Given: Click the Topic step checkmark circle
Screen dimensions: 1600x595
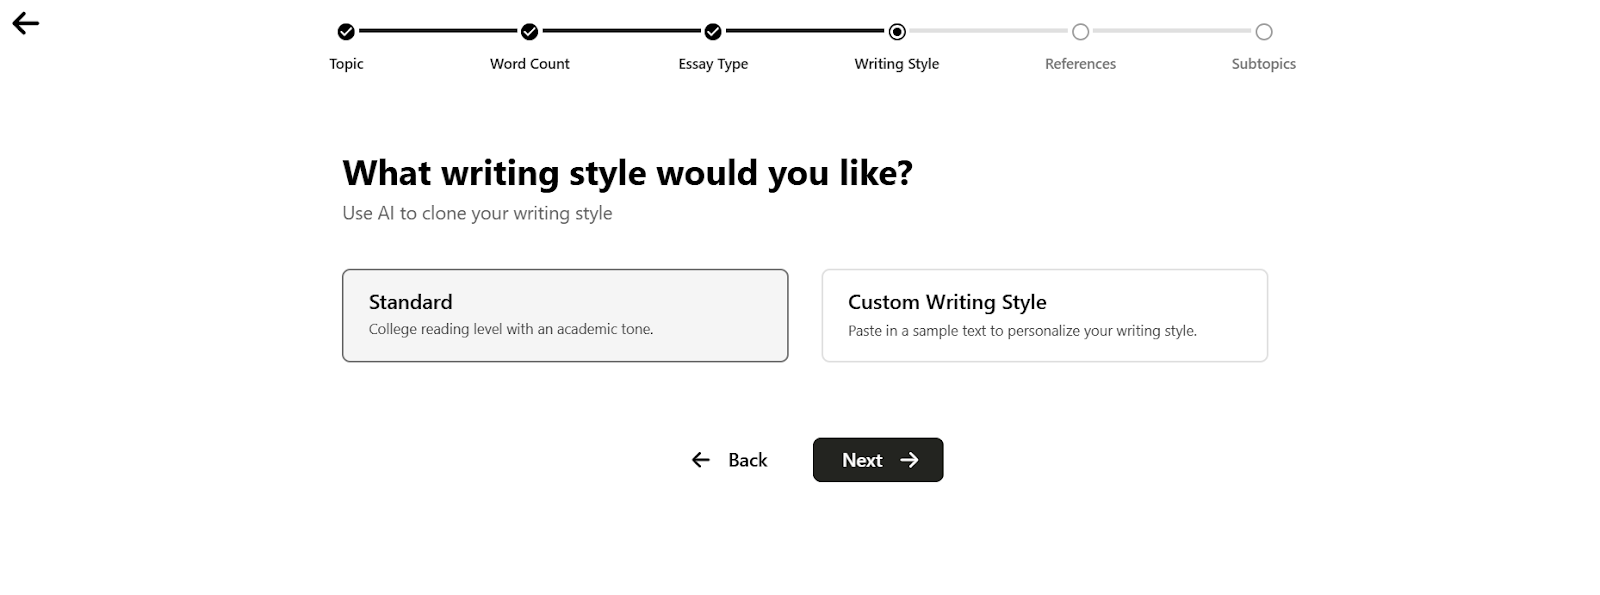Looking at the screenshot, I should 346,32.
